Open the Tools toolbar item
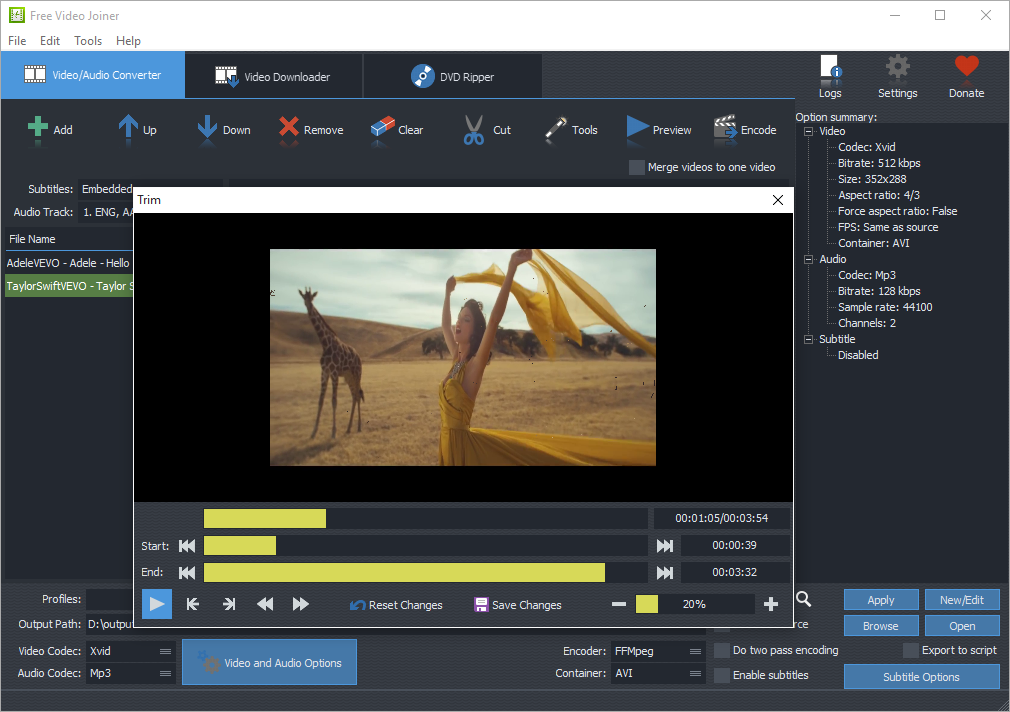The width and height of the screenshot is (1010, 712). click(571, 130)
